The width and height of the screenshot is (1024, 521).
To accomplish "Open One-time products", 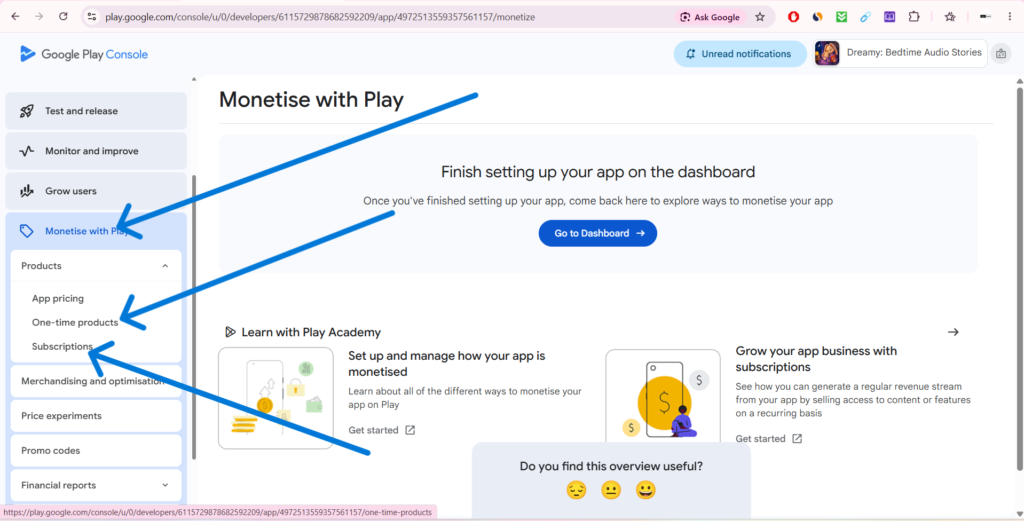I will (75, 323).
